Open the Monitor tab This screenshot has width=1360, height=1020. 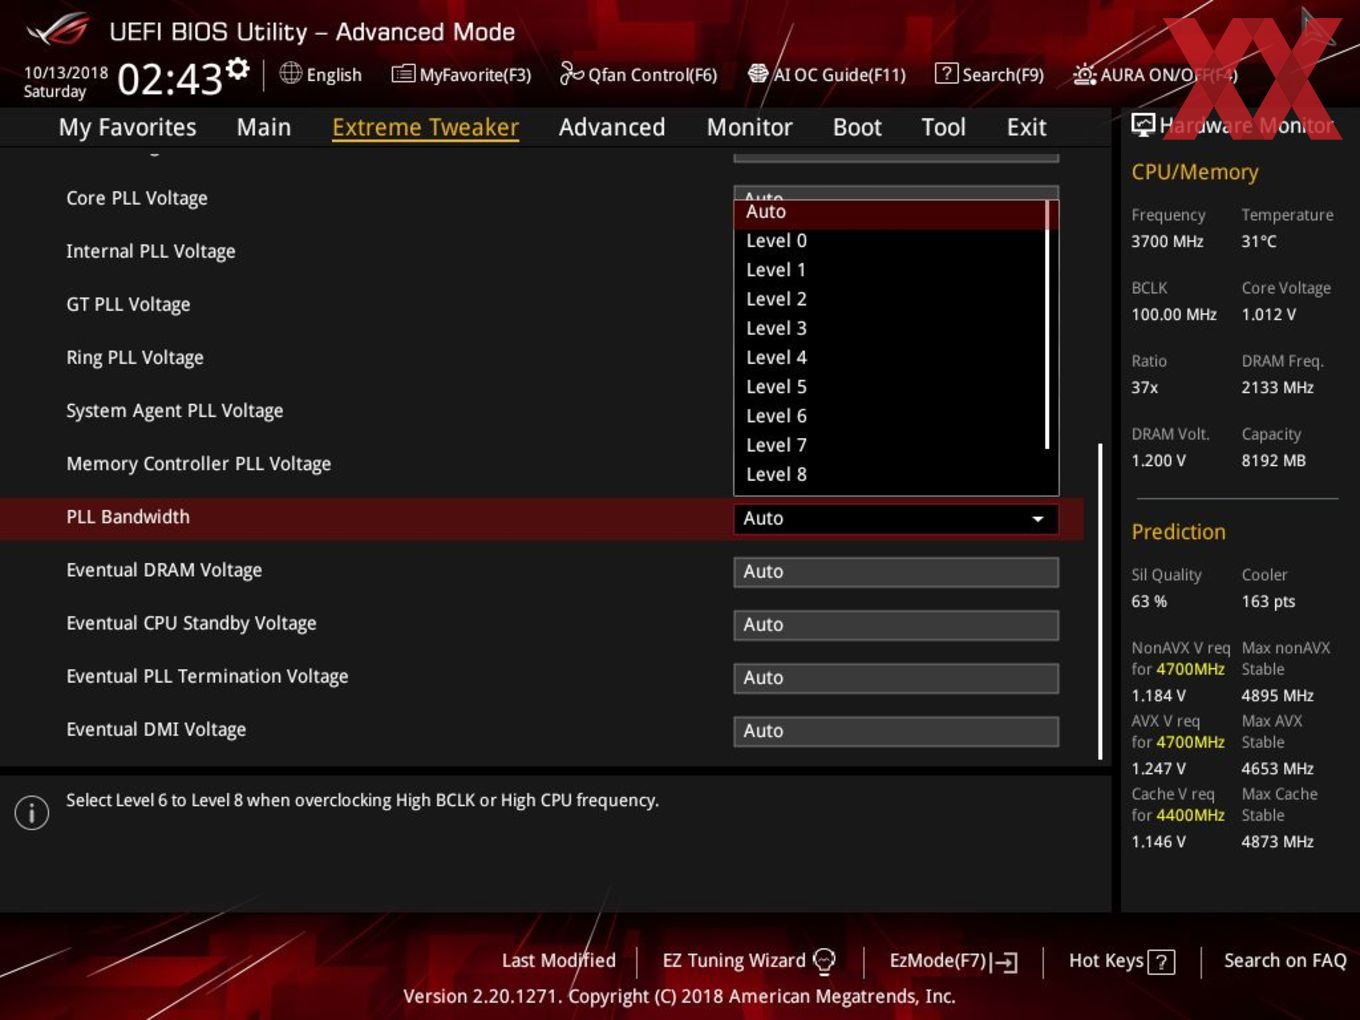click(x=749, y=127)
